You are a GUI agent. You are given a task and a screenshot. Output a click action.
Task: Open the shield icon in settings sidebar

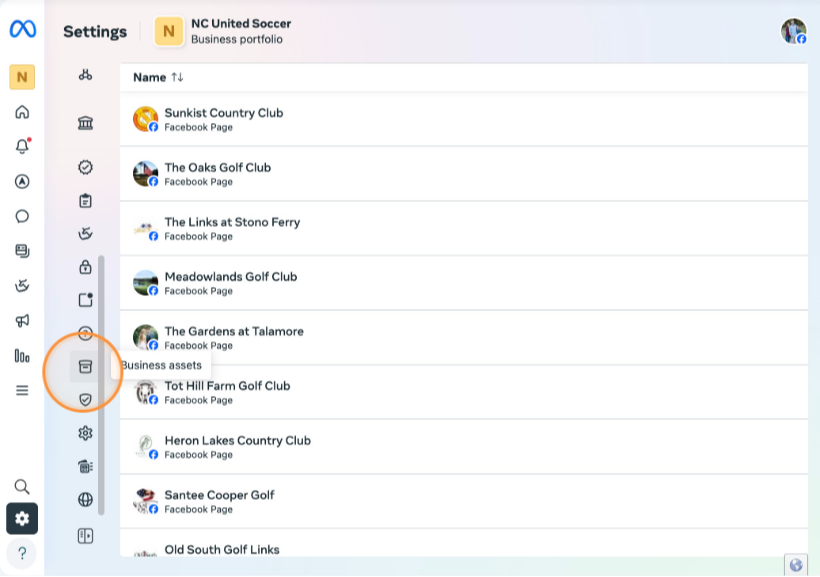coord(85,400)
